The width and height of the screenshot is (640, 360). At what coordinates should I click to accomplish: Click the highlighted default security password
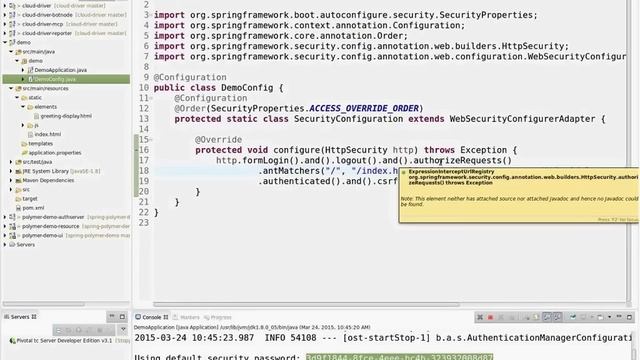(399, 357)
